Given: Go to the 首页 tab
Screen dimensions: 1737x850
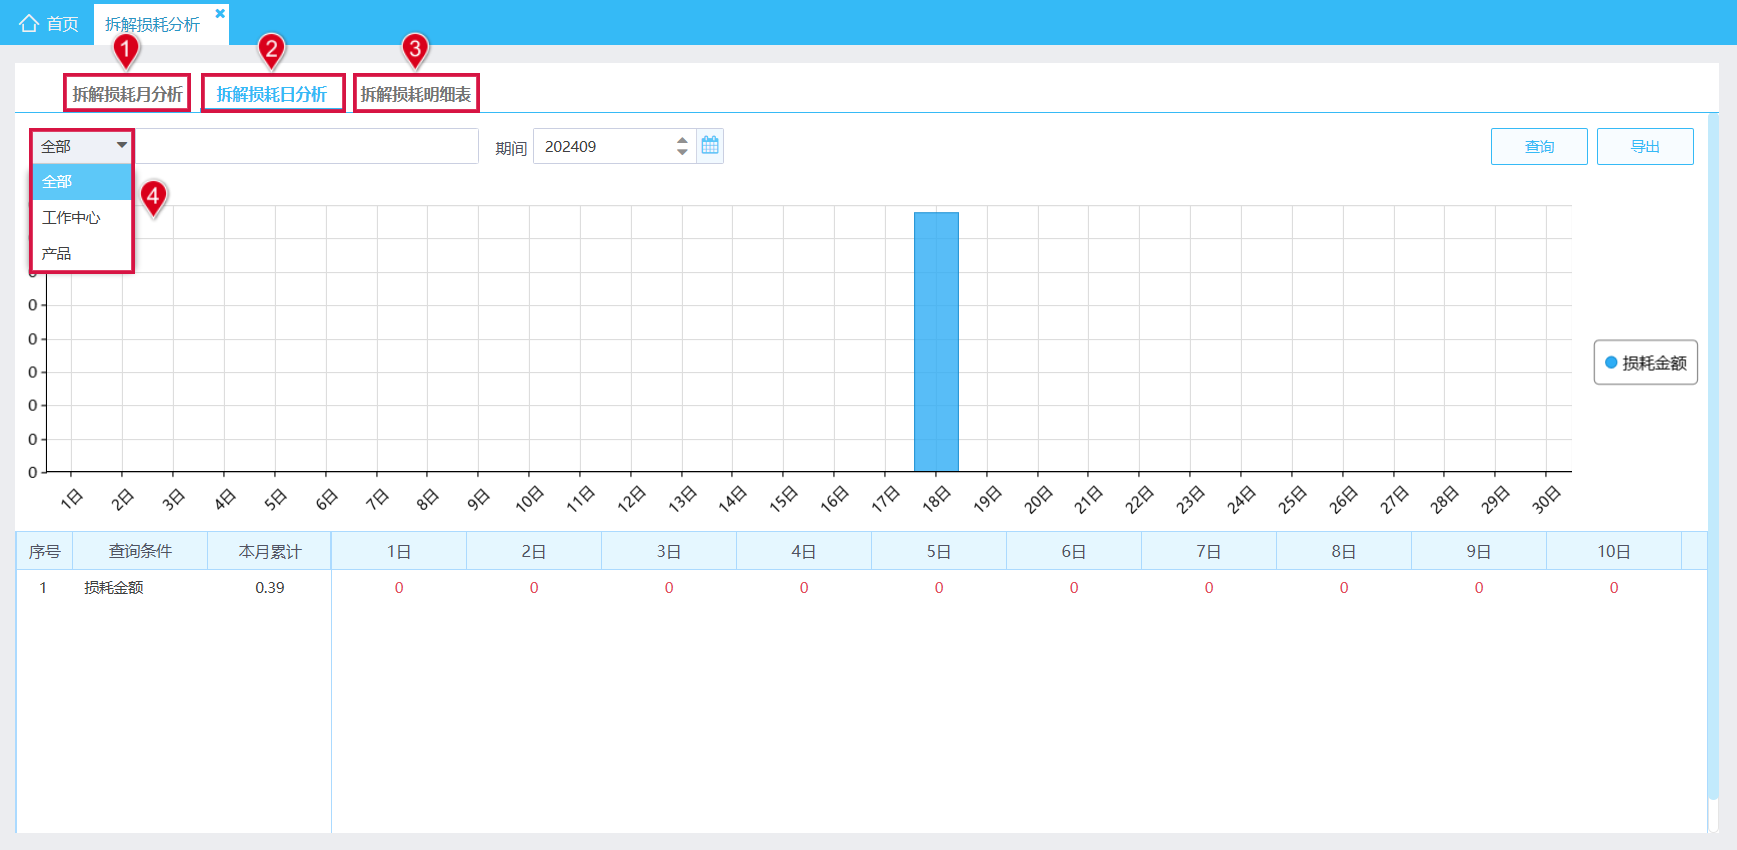Looking at the screenshot, I should 49,23.
